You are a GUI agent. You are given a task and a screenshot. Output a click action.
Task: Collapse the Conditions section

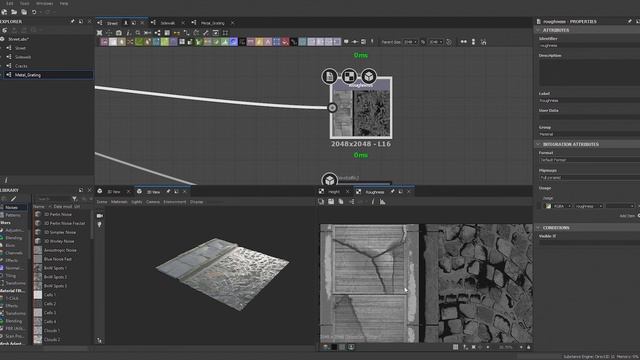(x=538, y=228)
